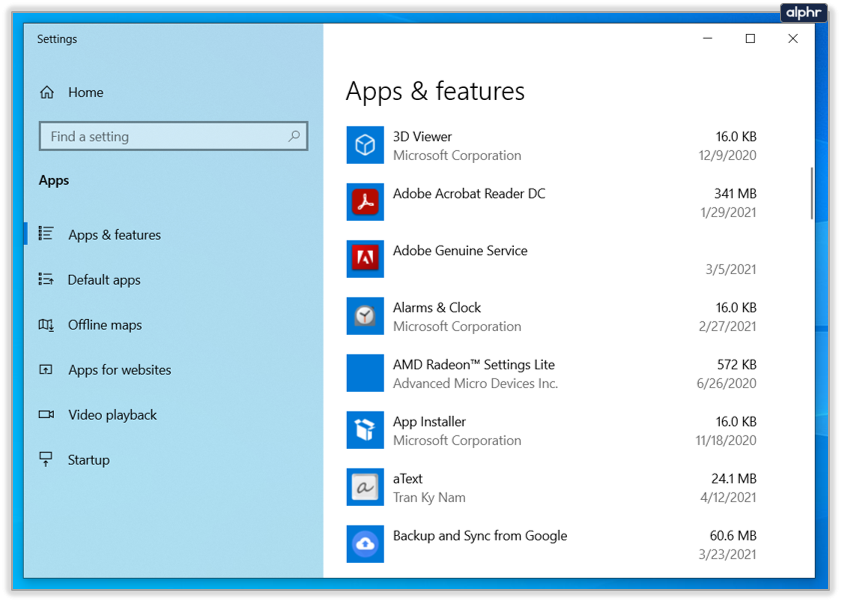This screenshot has height=602, width=841.
Task: Select Backup and Sync from Google entry
Action: [x=479, y=536]
